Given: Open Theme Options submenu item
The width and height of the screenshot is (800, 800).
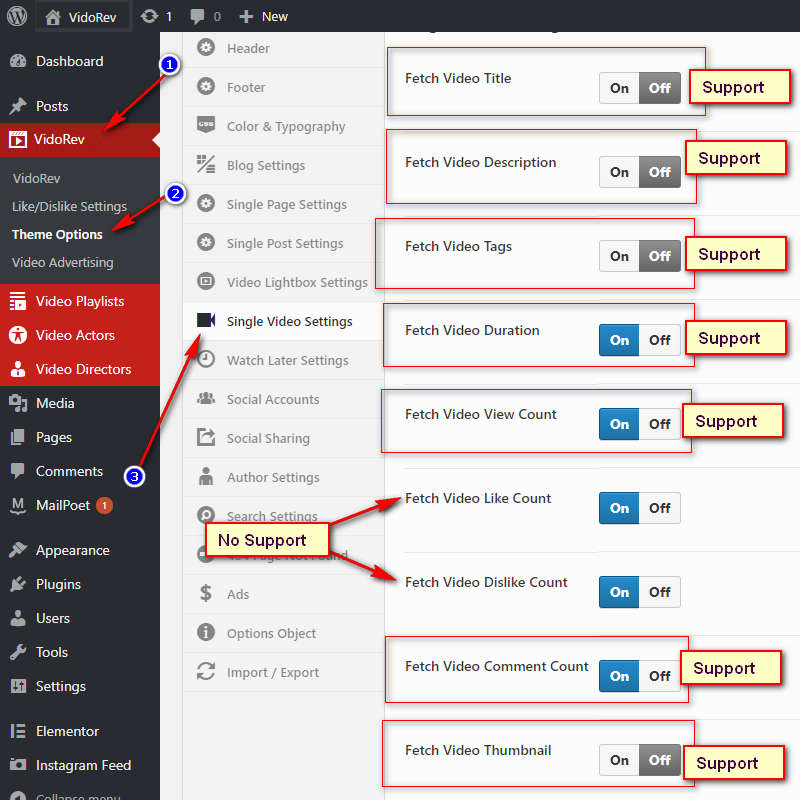Looking at the screenshot, I should pyautogui.click(x=57, y=234).
